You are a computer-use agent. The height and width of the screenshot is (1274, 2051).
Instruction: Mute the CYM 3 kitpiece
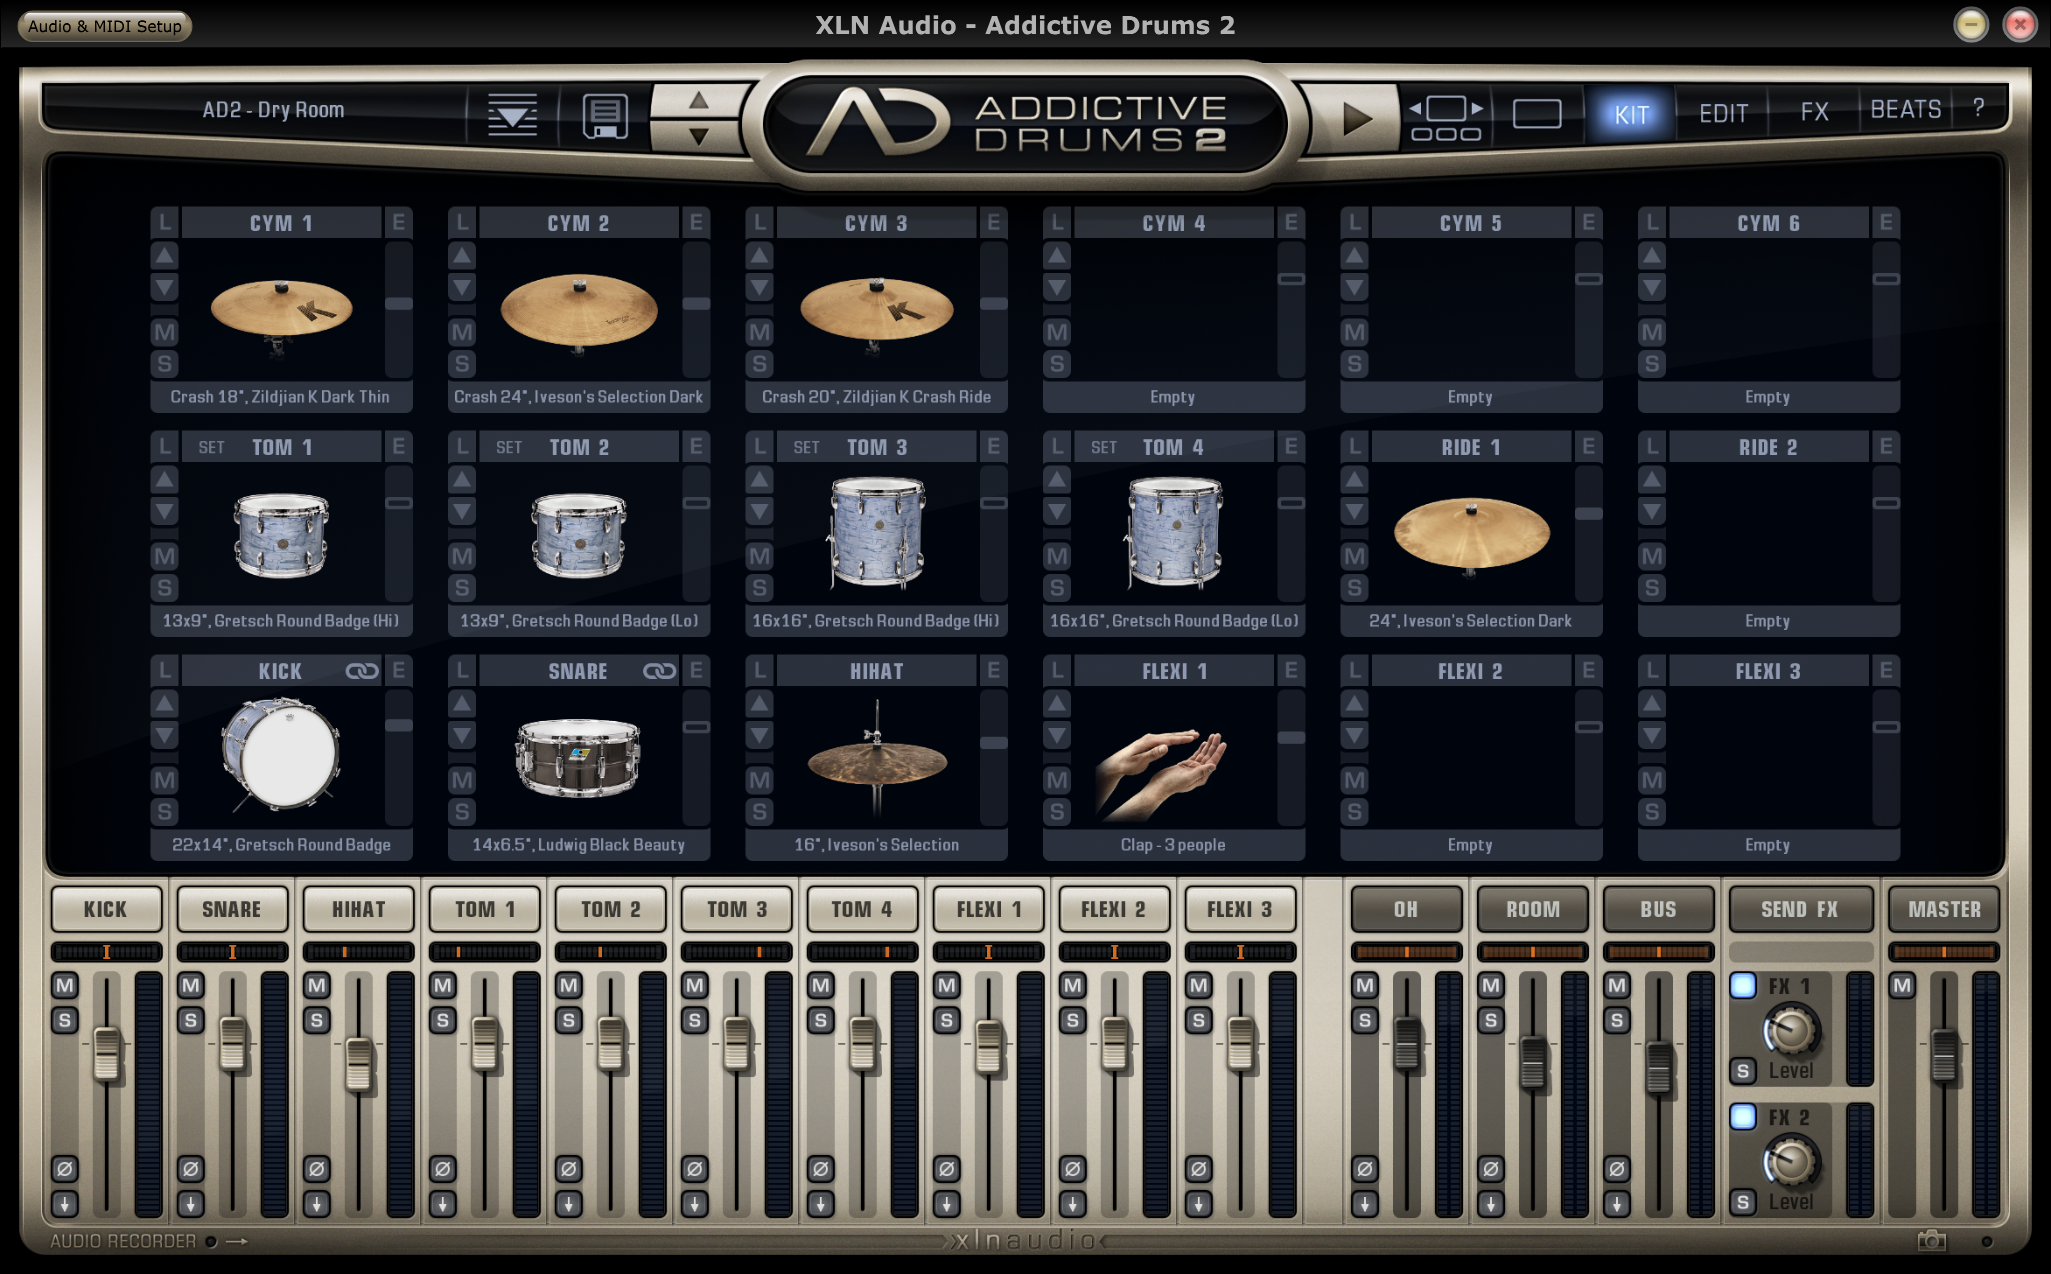760,332
